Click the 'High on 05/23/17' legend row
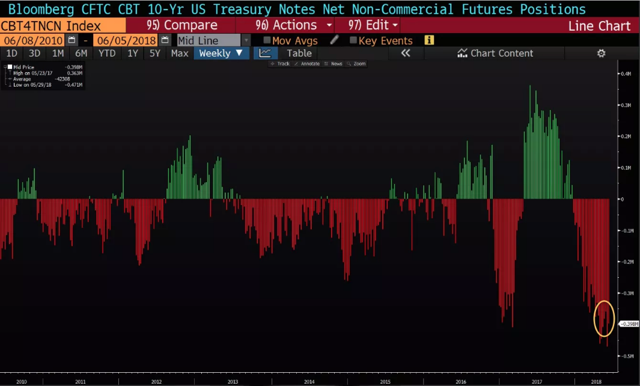 point(47,73)
